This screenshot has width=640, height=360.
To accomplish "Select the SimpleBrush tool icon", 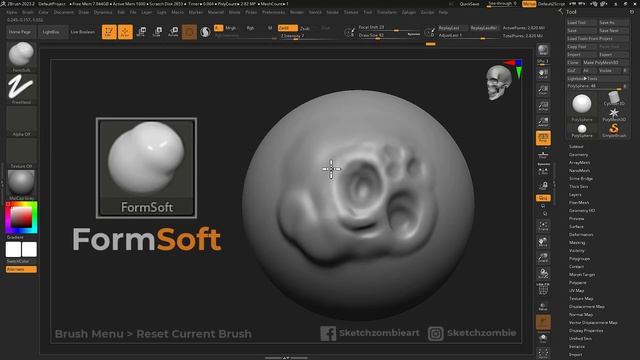I will (x=613, y=130).
